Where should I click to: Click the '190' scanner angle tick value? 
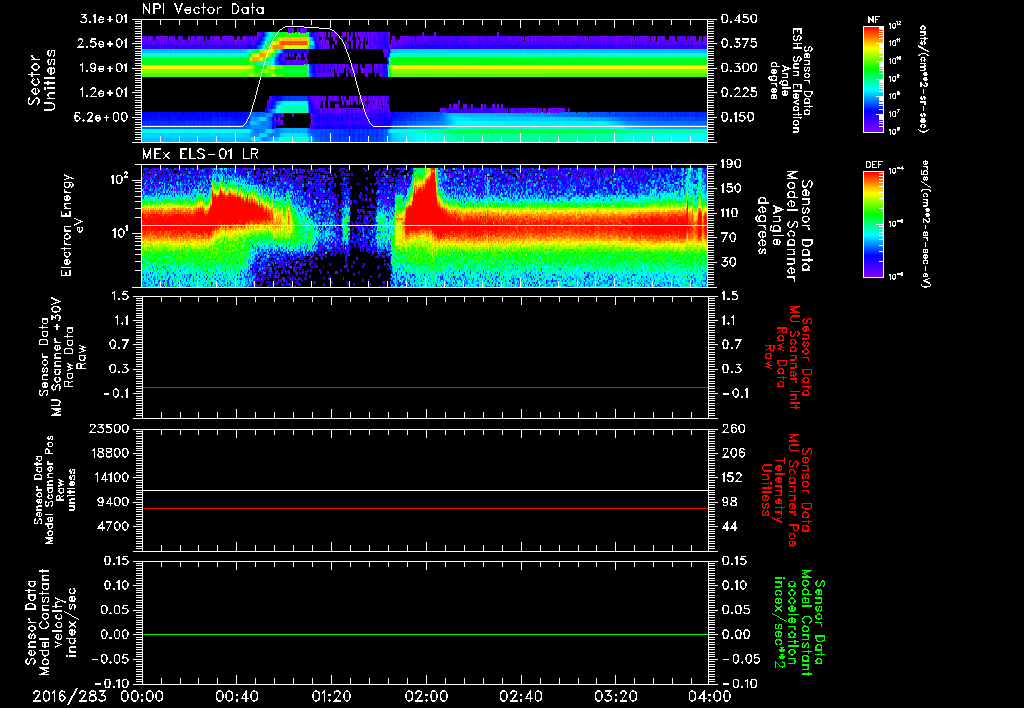pyautogui.click(x=731, y=164)
